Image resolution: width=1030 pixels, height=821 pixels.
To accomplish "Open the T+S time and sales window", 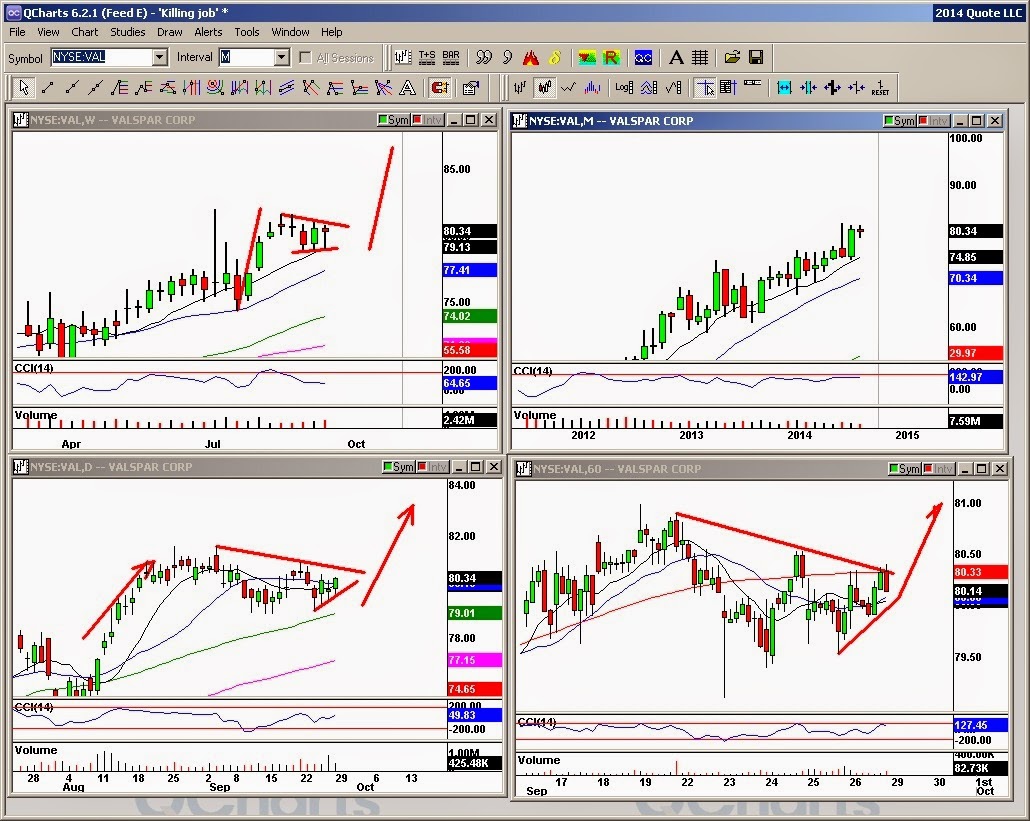I will point(427,58).
